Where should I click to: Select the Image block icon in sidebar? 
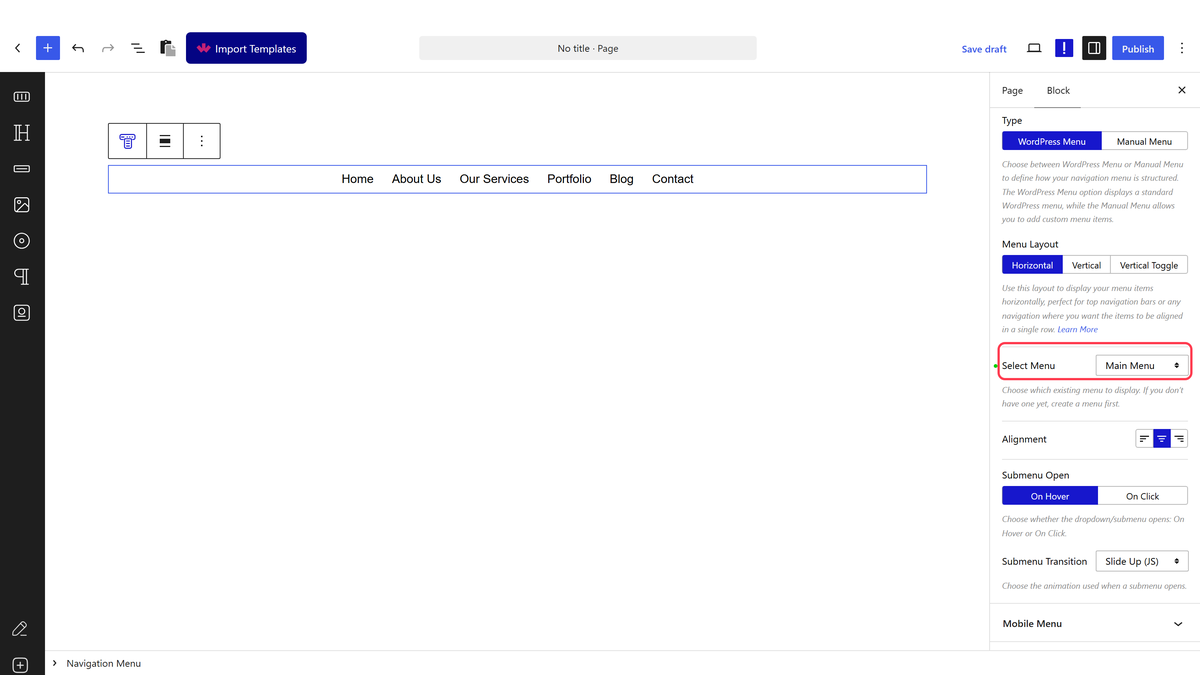tap(22, 205)
